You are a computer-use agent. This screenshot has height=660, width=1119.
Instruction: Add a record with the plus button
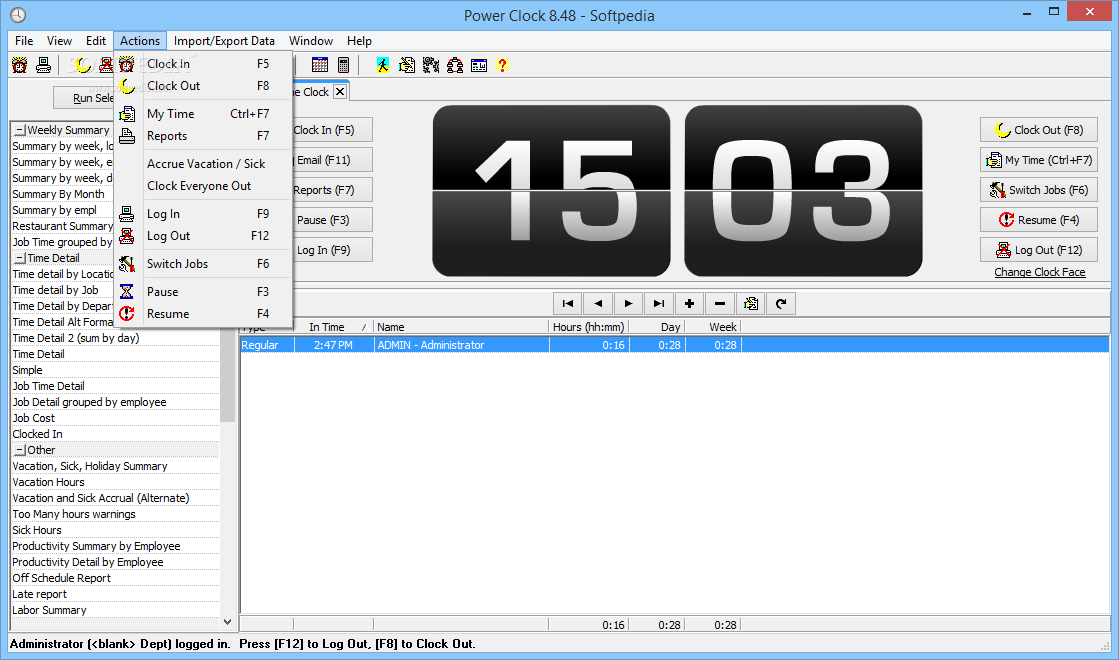689,303
